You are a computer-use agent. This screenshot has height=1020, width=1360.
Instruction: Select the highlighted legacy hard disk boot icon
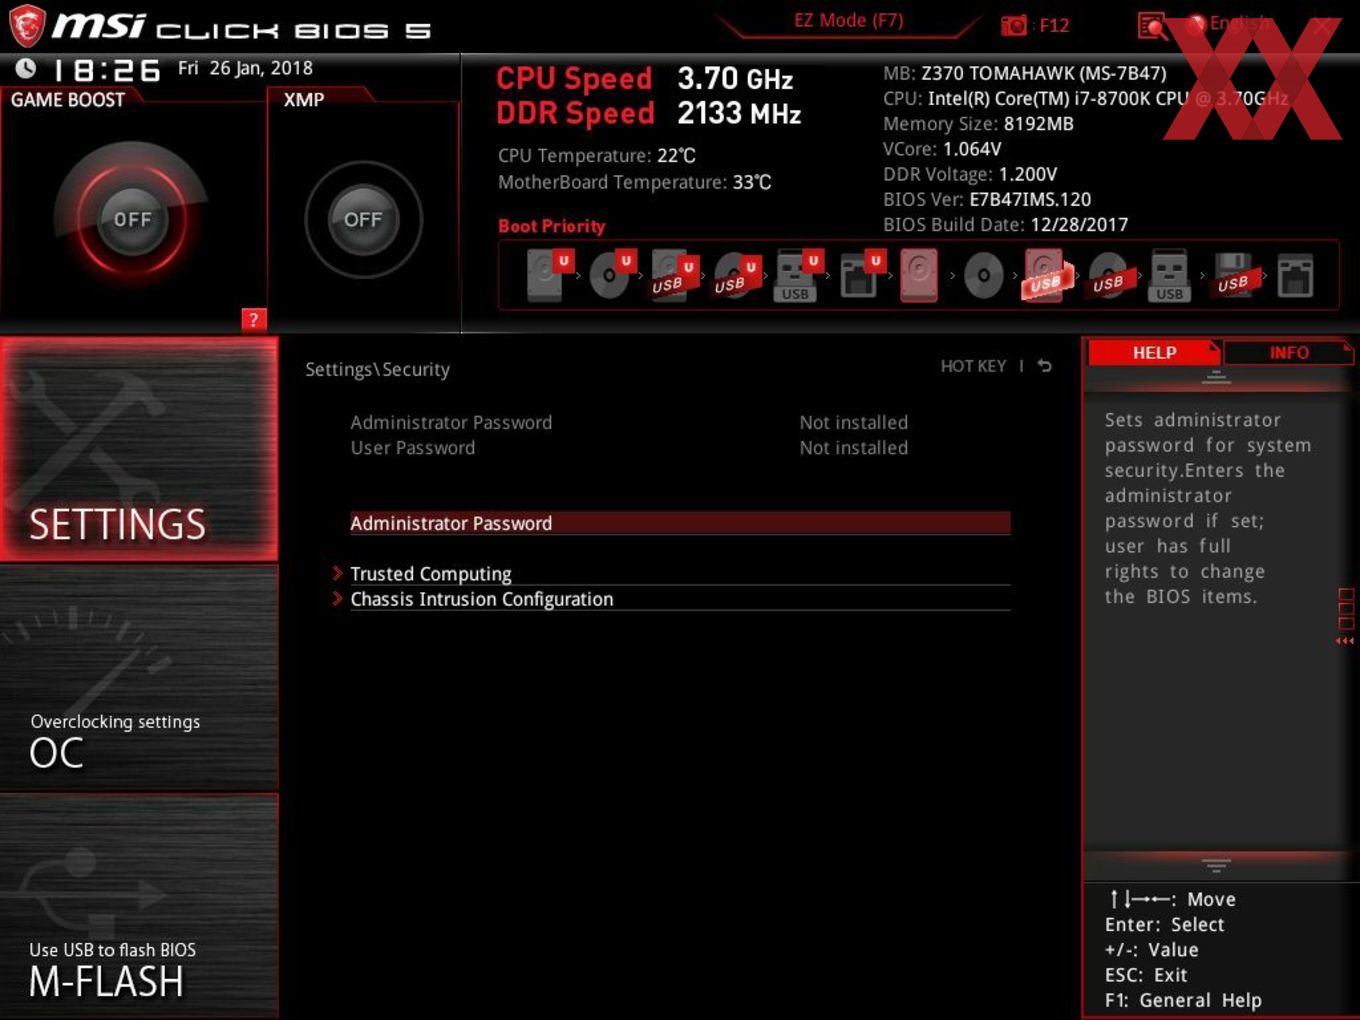tap(919, 275)
